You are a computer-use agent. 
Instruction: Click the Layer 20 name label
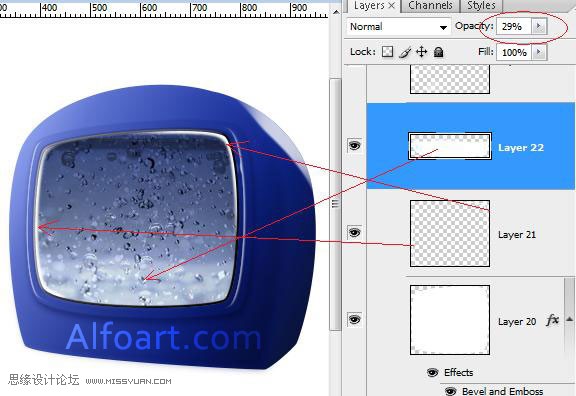(x=517, y=321)
